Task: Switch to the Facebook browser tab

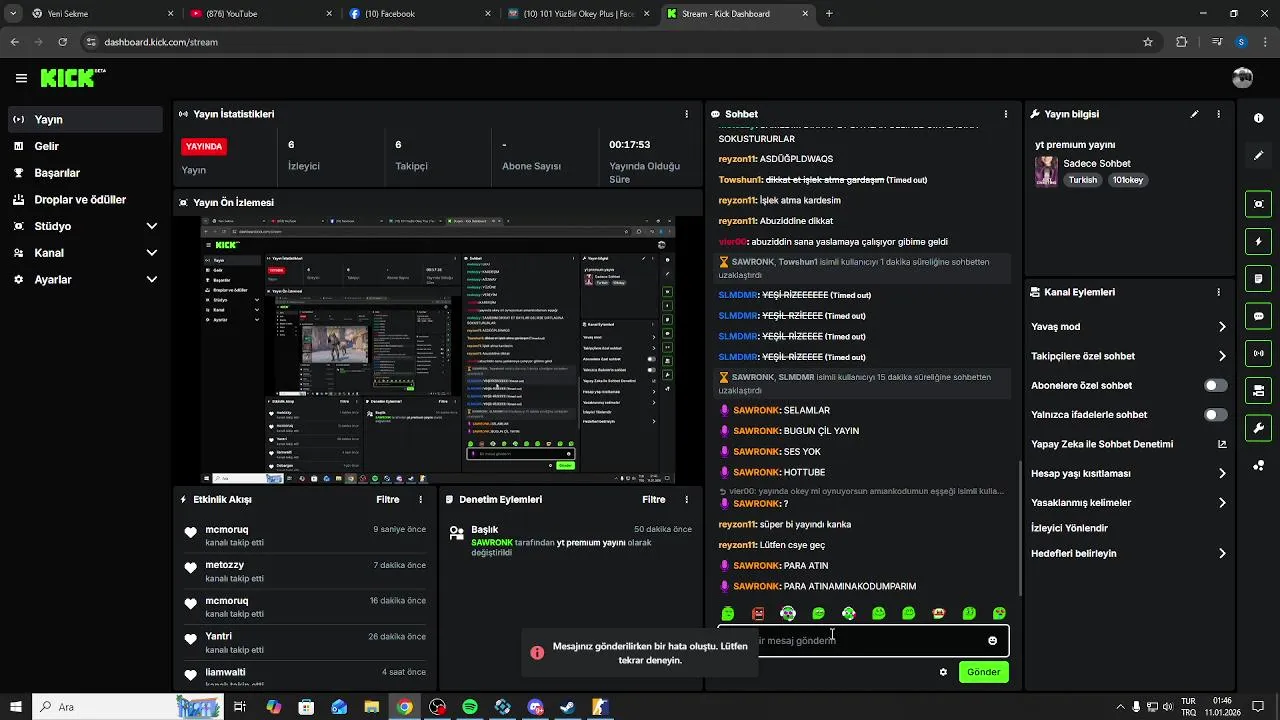Action: (x=420, y=14)
